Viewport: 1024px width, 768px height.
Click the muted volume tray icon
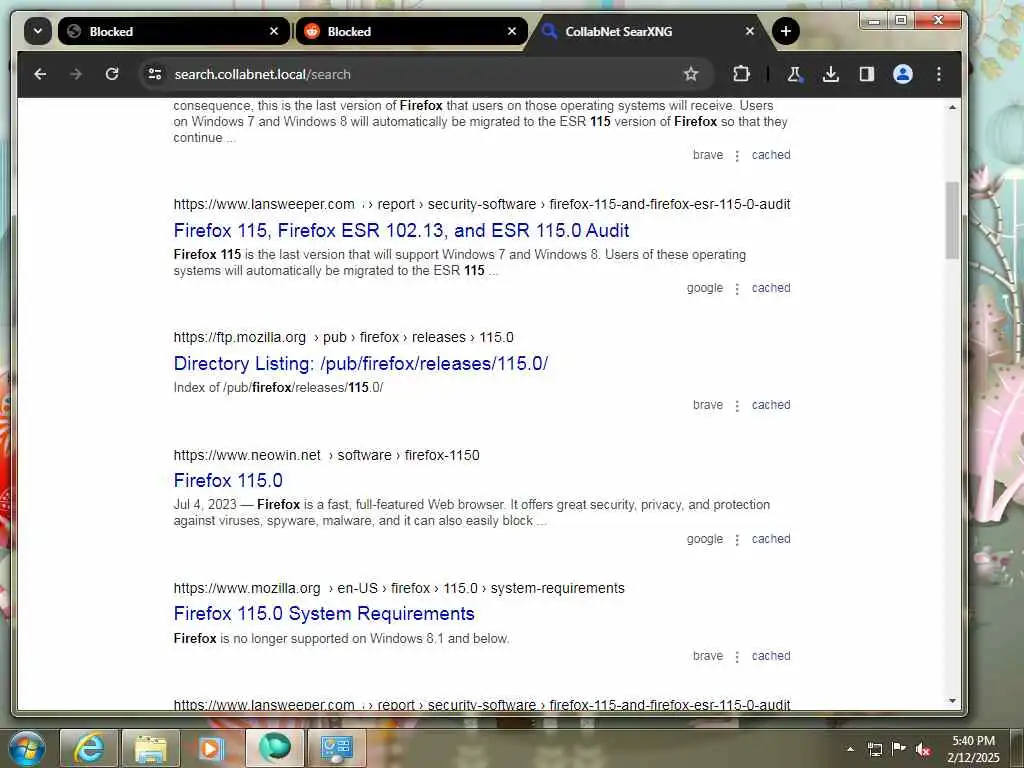click(x=923, y=749)
